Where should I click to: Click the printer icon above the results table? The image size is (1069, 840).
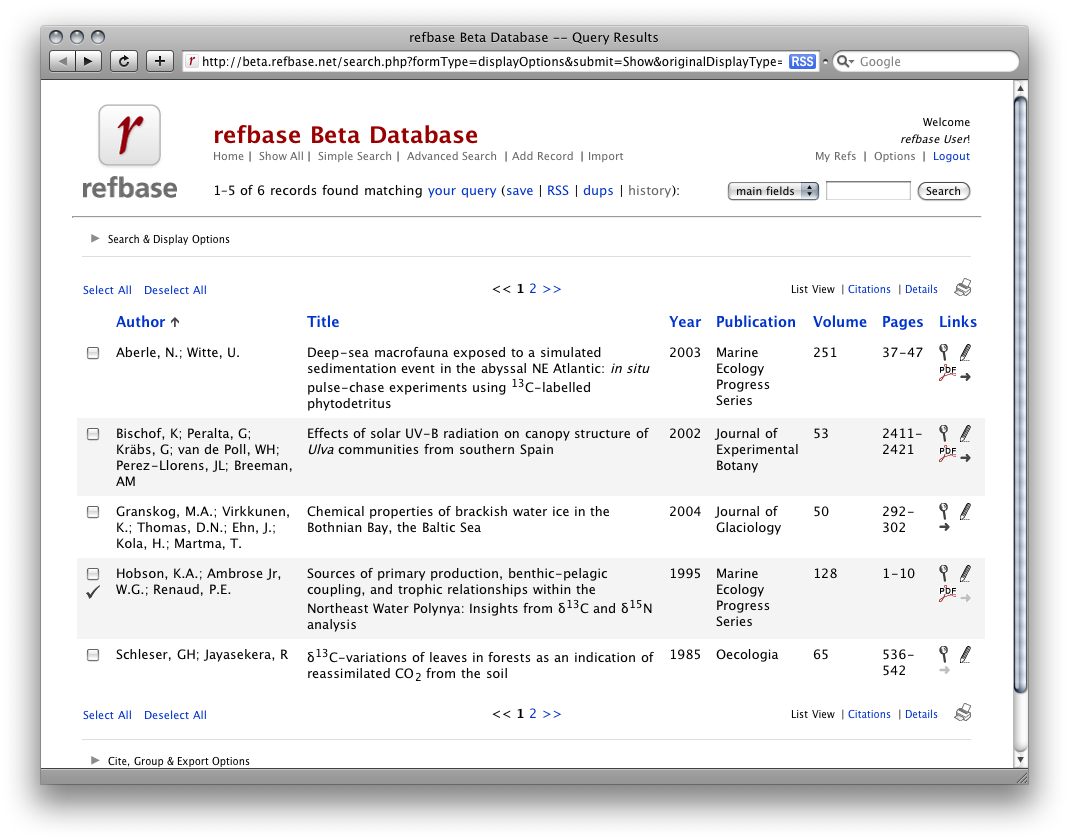[963, 288]
